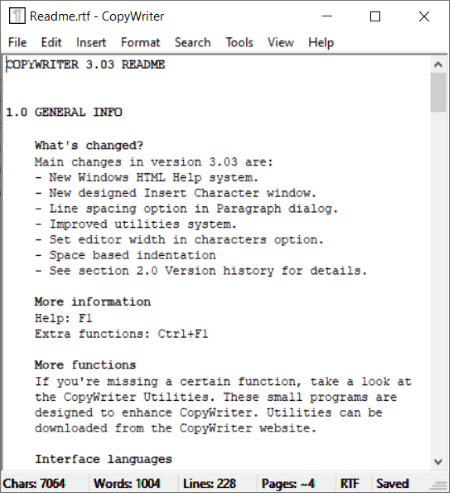Viewport: 450px width, 493px height.
Task: Click the Saved status indicator
Action: pos(392,483)
